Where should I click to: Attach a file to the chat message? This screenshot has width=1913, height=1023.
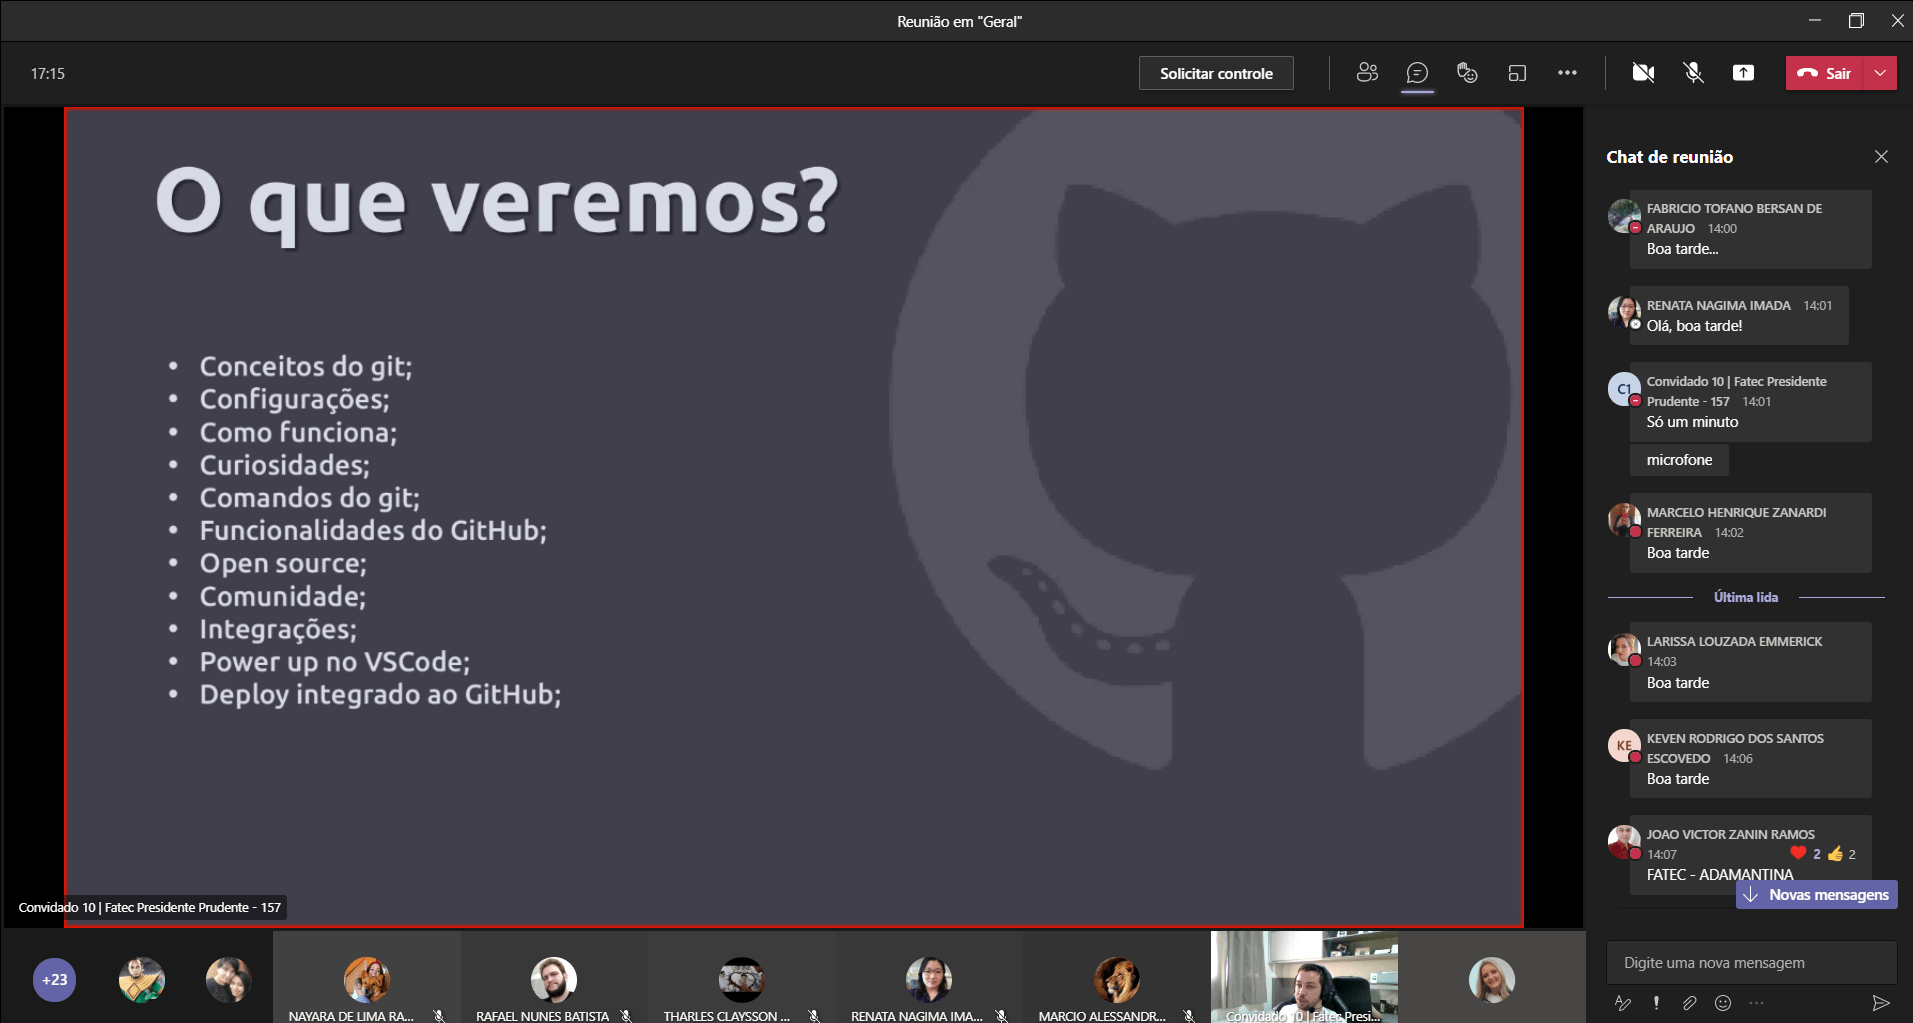click(1689, 1003)
